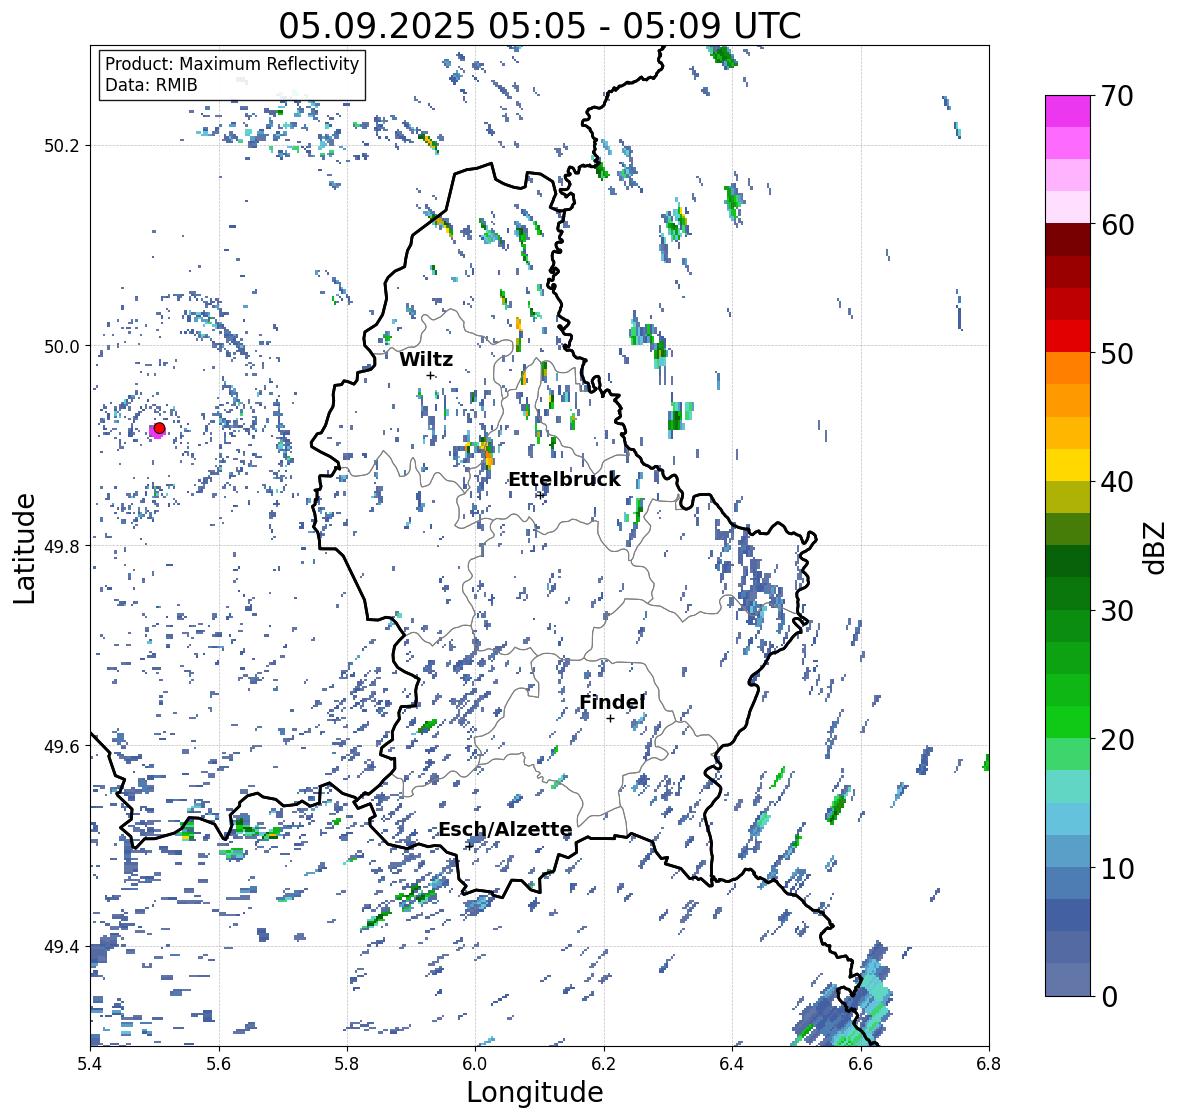1179x1117 pixels.
Task: Click the Latitude axis label
Action: pyautogui.click(x=24, y=548)
